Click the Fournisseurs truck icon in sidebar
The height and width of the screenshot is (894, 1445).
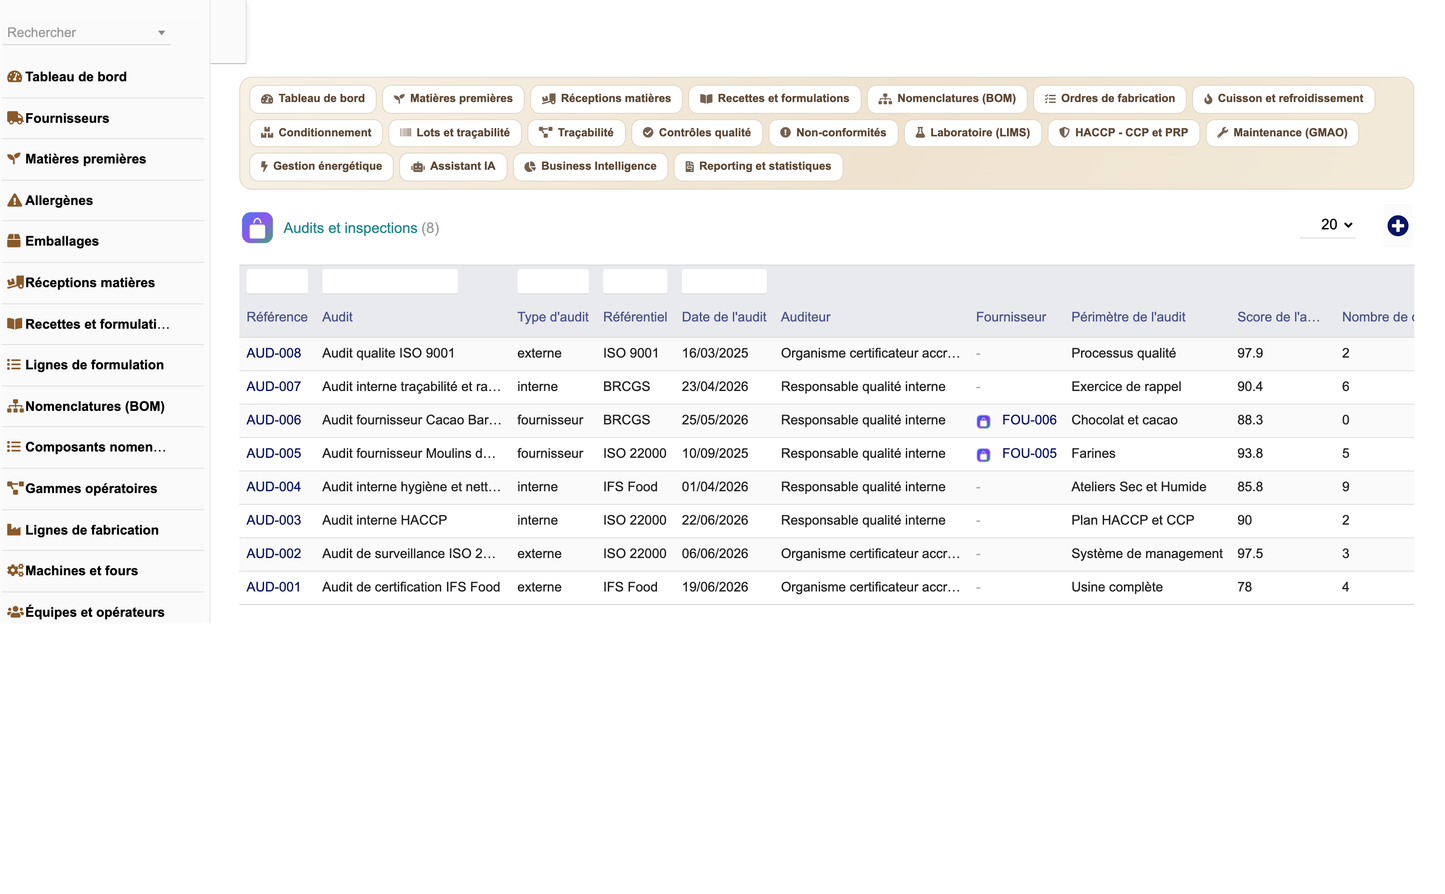click(14, 118)
